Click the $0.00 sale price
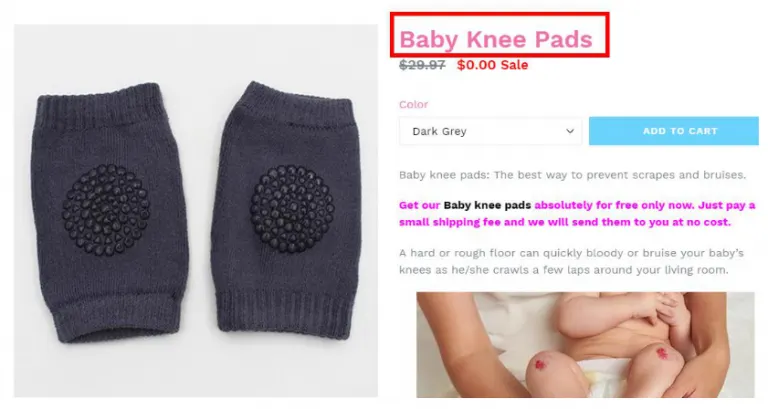This screenshot has width=768, height=409. click(x=476, y=65)
